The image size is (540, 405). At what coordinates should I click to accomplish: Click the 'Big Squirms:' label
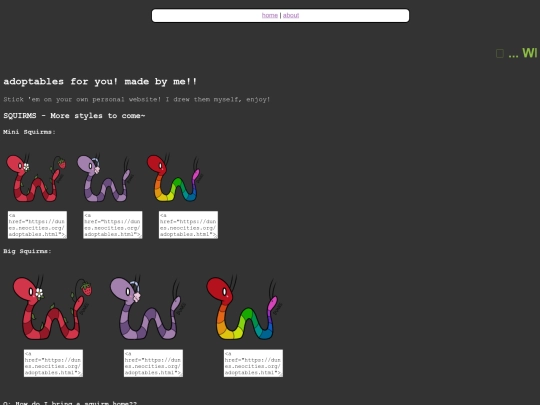[27, 251]
